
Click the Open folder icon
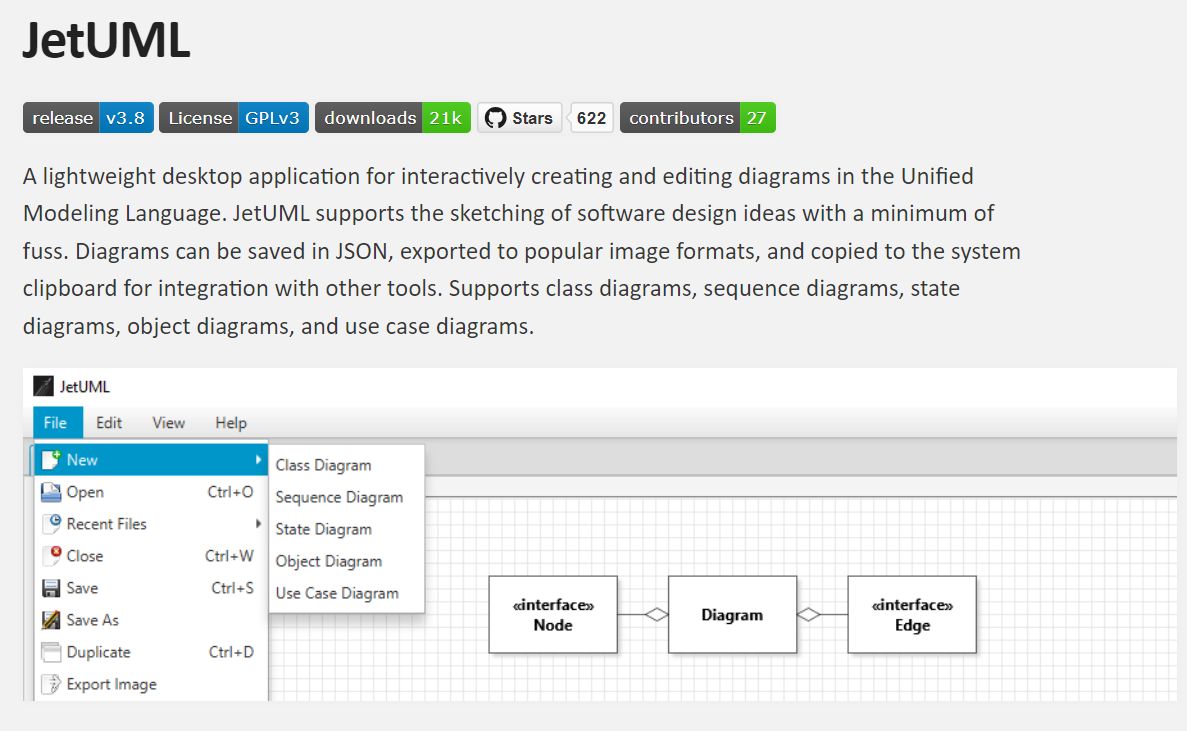pos(51,492)
